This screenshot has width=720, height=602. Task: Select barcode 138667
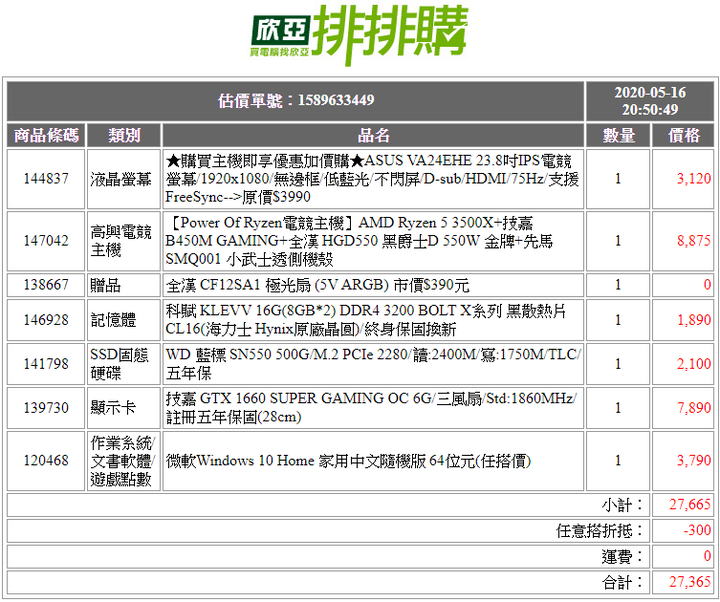[x=46, y=285]
